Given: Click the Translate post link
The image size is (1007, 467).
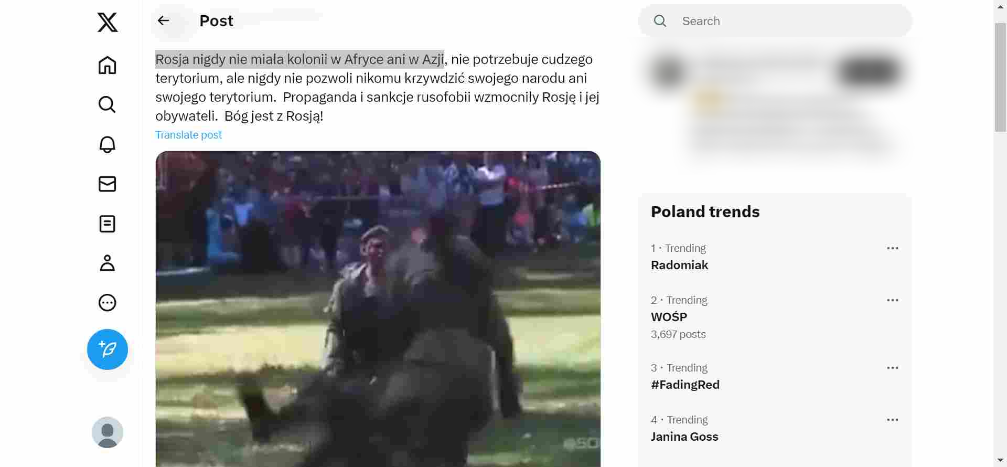Looking at the screenshot, I should tap(189, 135).
